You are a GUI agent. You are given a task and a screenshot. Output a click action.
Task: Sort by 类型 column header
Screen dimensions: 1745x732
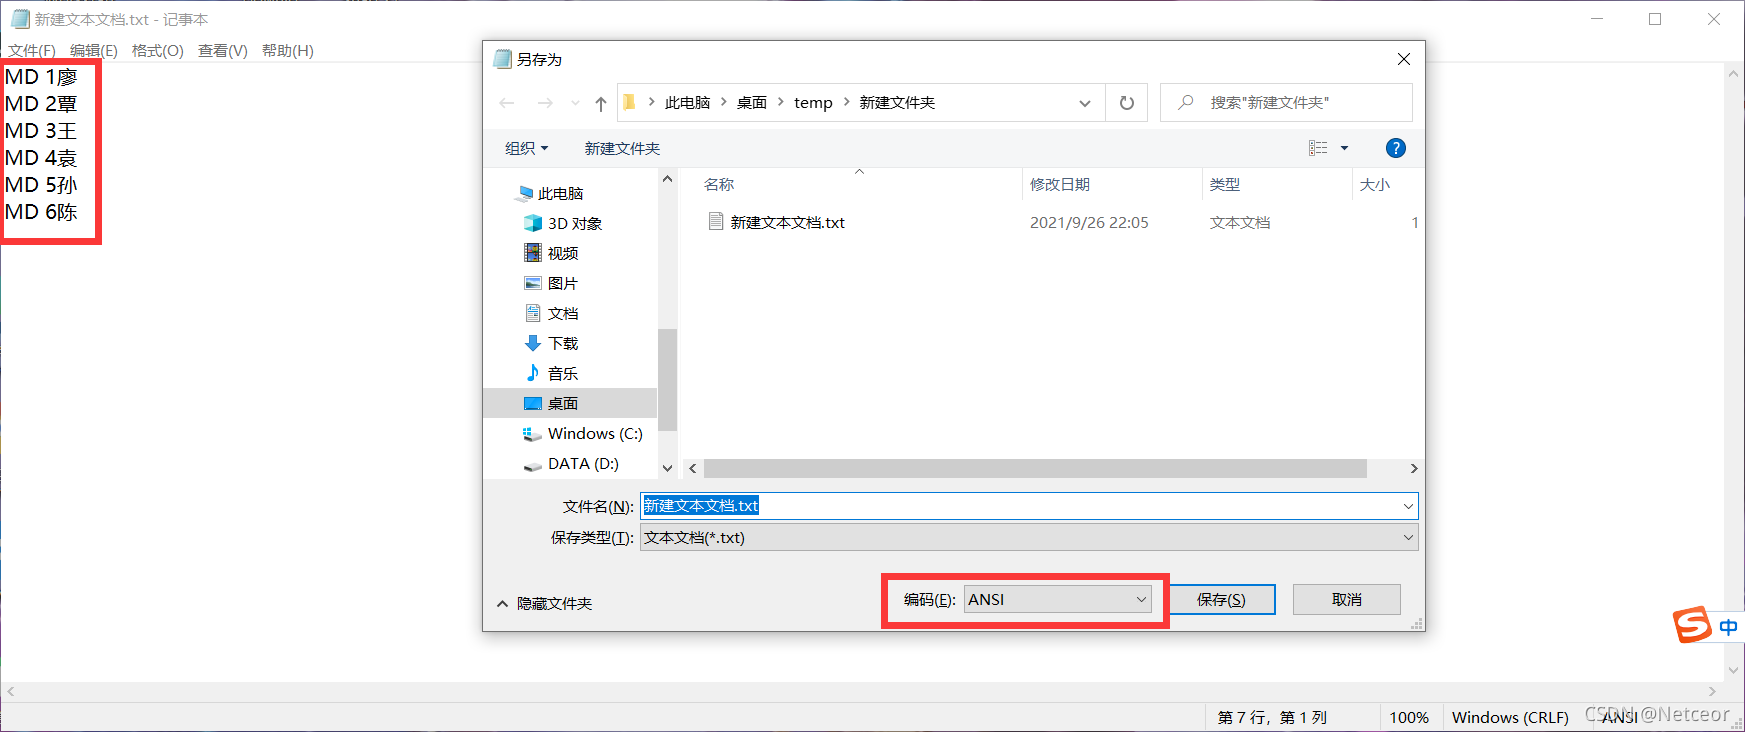point(1225,184)
